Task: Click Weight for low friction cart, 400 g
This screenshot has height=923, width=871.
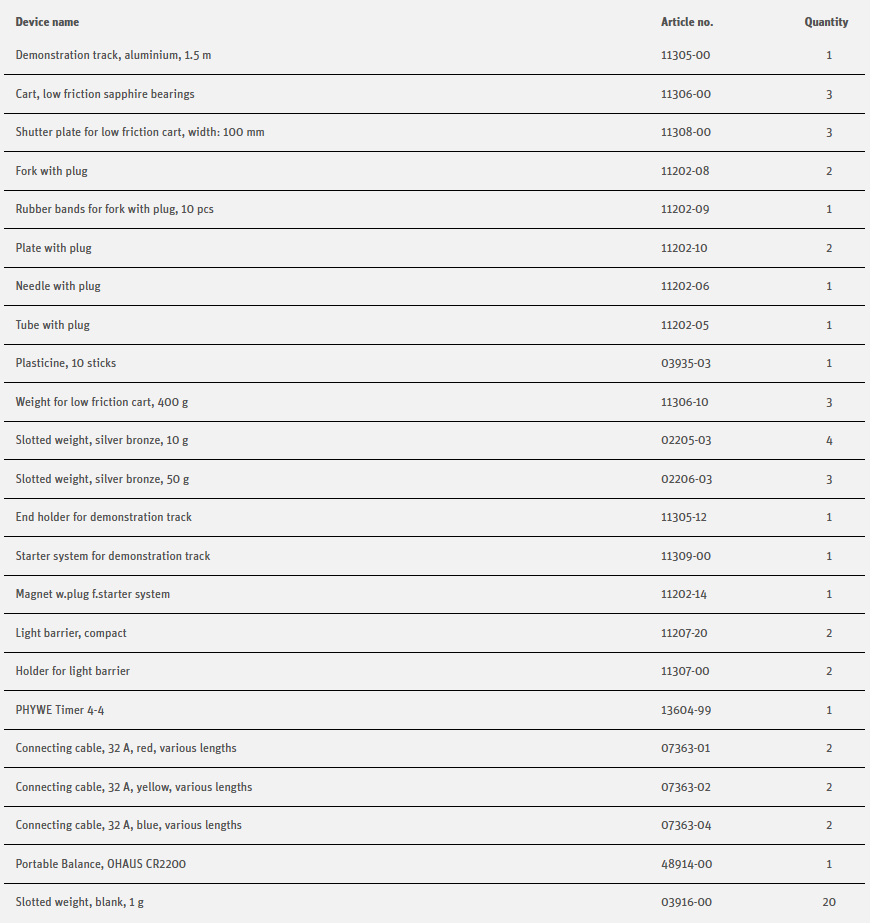Action: click(103, 402)
